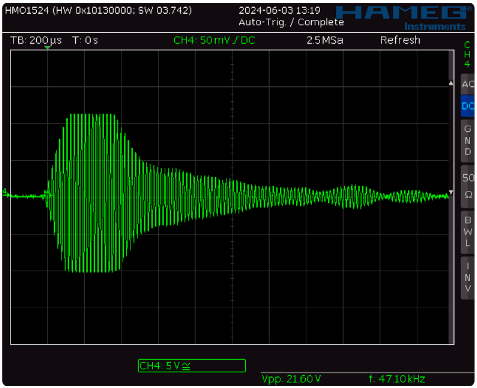This screenshot has height=388, width=477.
Task: Click the CH4 vertical menu label
Action: pos(467,54)
